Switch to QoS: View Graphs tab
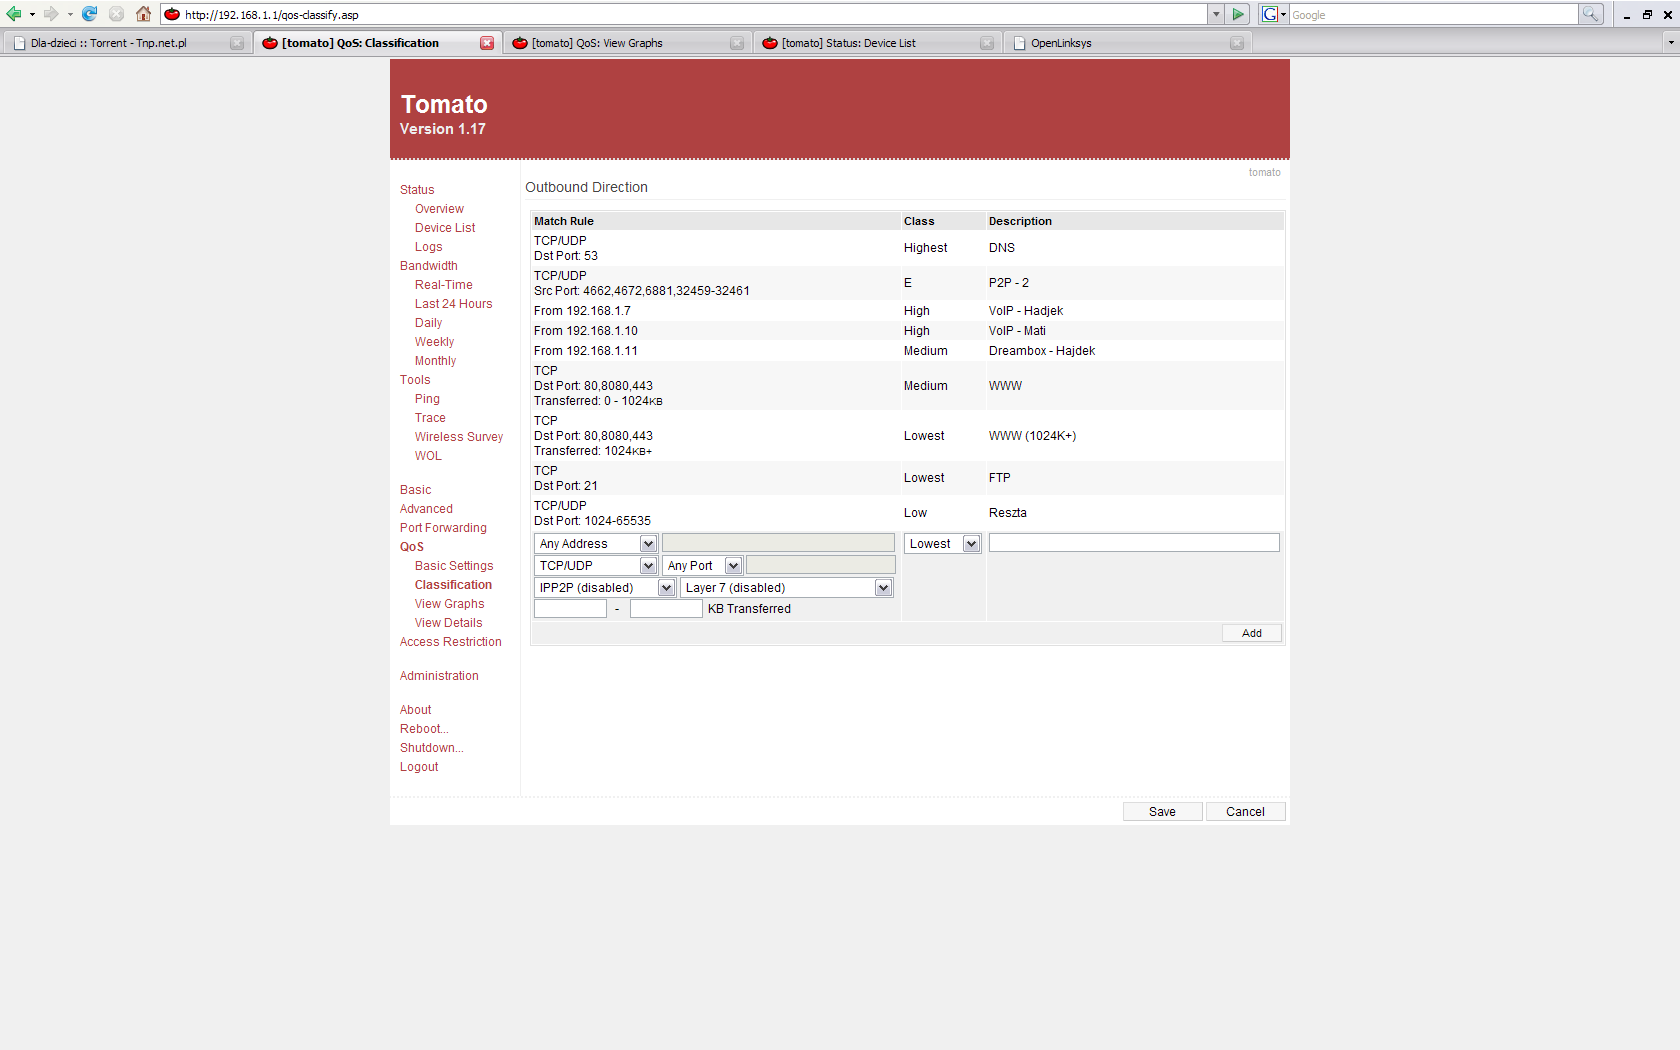 (626, 43)
